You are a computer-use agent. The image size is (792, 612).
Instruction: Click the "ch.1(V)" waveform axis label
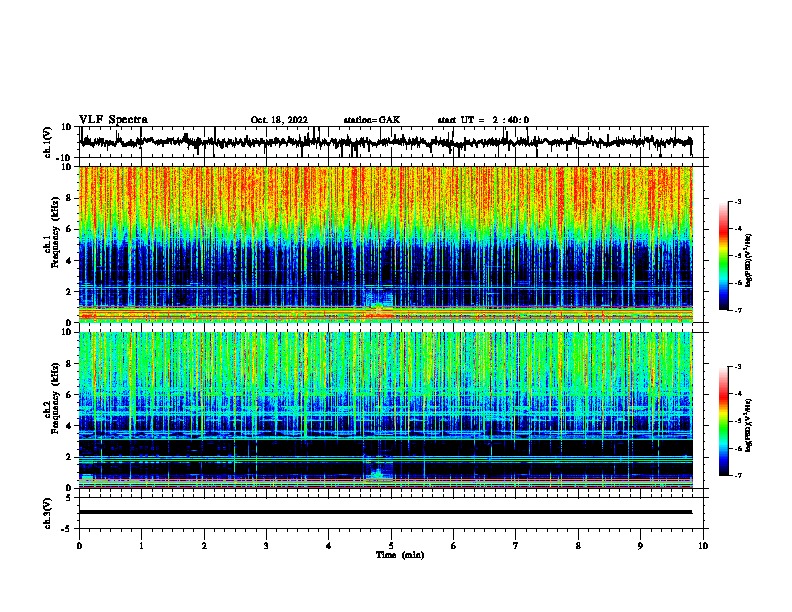tap(47, 142)
